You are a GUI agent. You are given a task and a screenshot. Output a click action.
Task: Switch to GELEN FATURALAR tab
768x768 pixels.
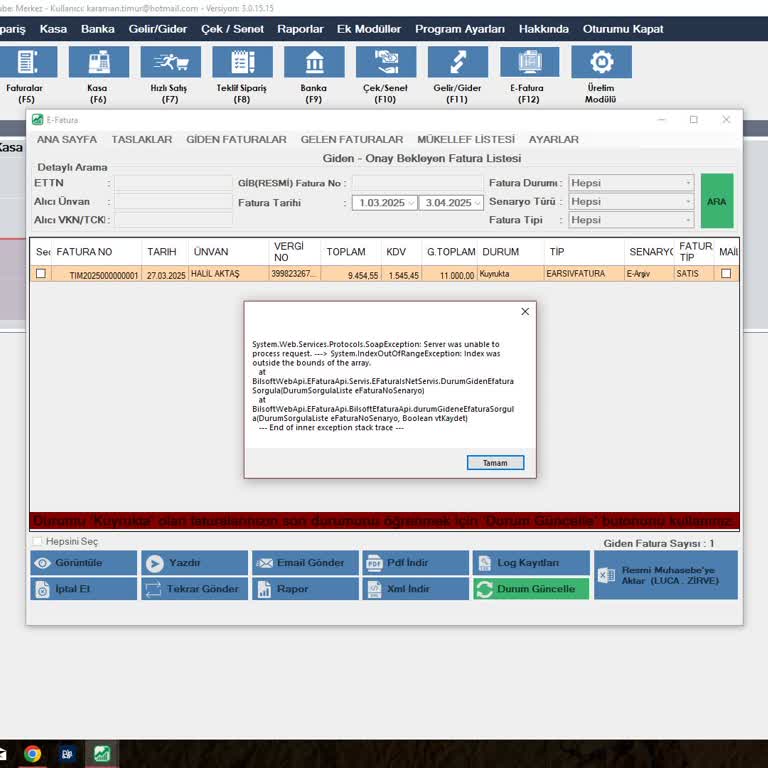(x=352, y=140)
